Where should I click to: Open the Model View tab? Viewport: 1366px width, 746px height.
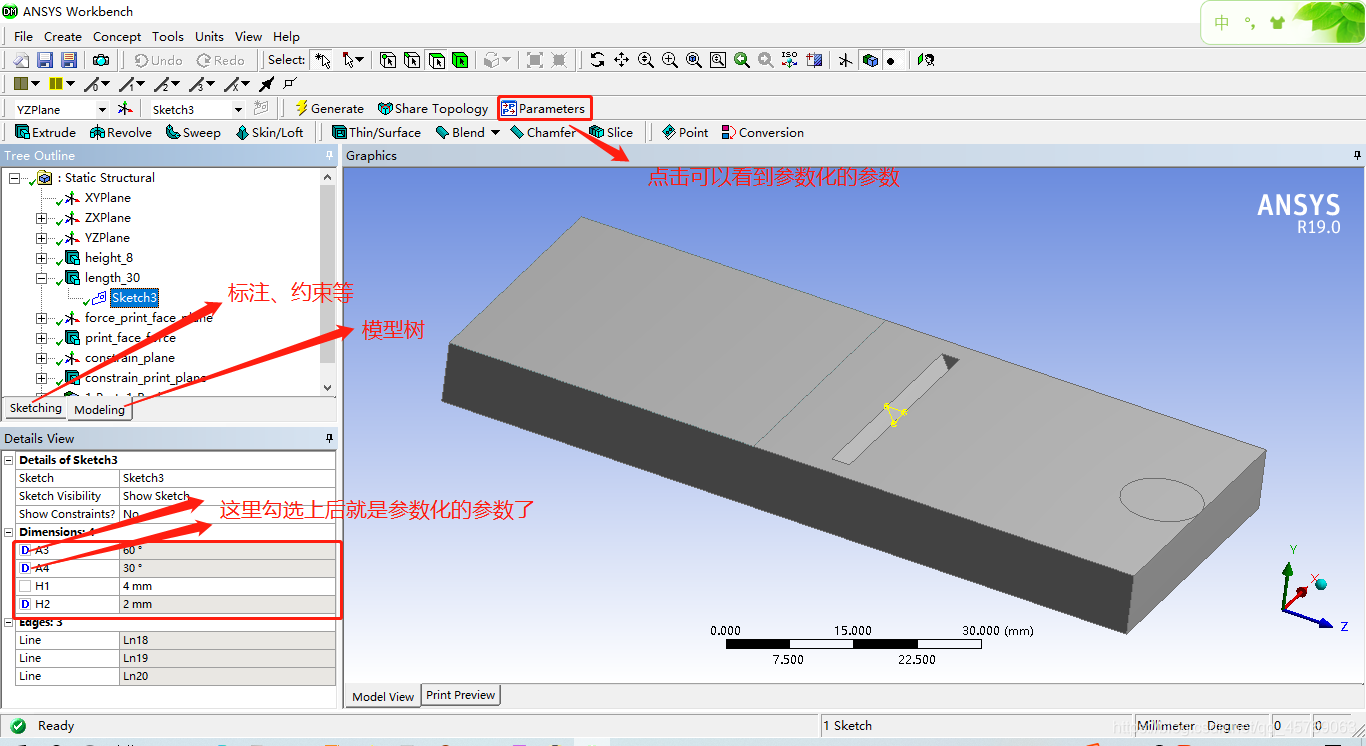383,696
